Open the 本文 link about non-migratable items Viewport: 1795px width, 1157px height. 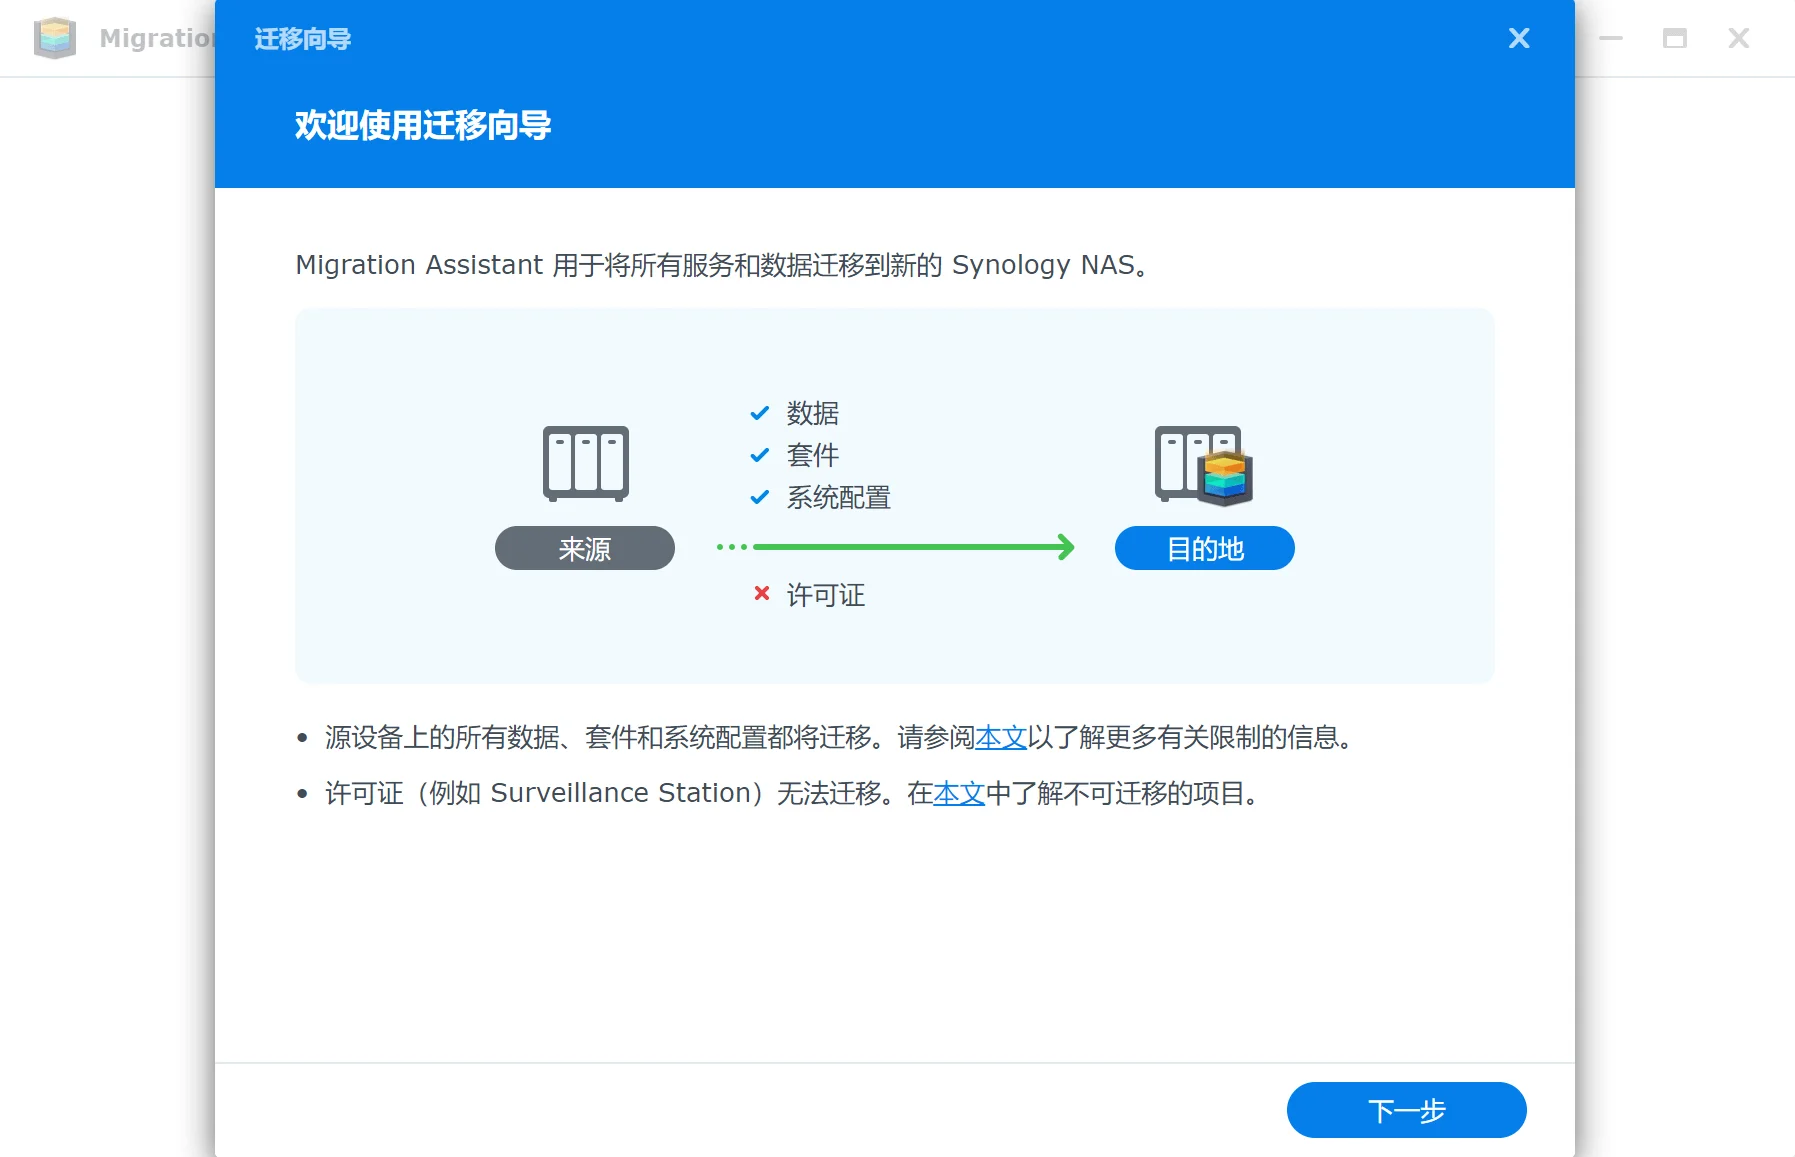958,794
